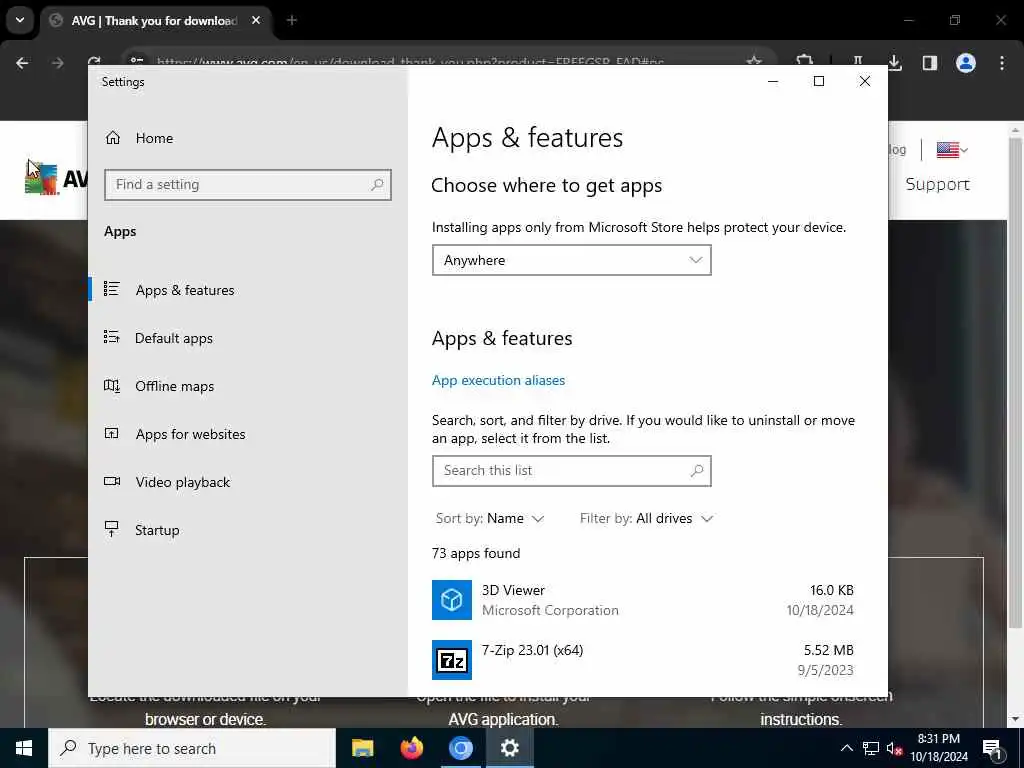Open Support link on AVG page
This screenshot has height=768, width=1024.
click(937, 184)
